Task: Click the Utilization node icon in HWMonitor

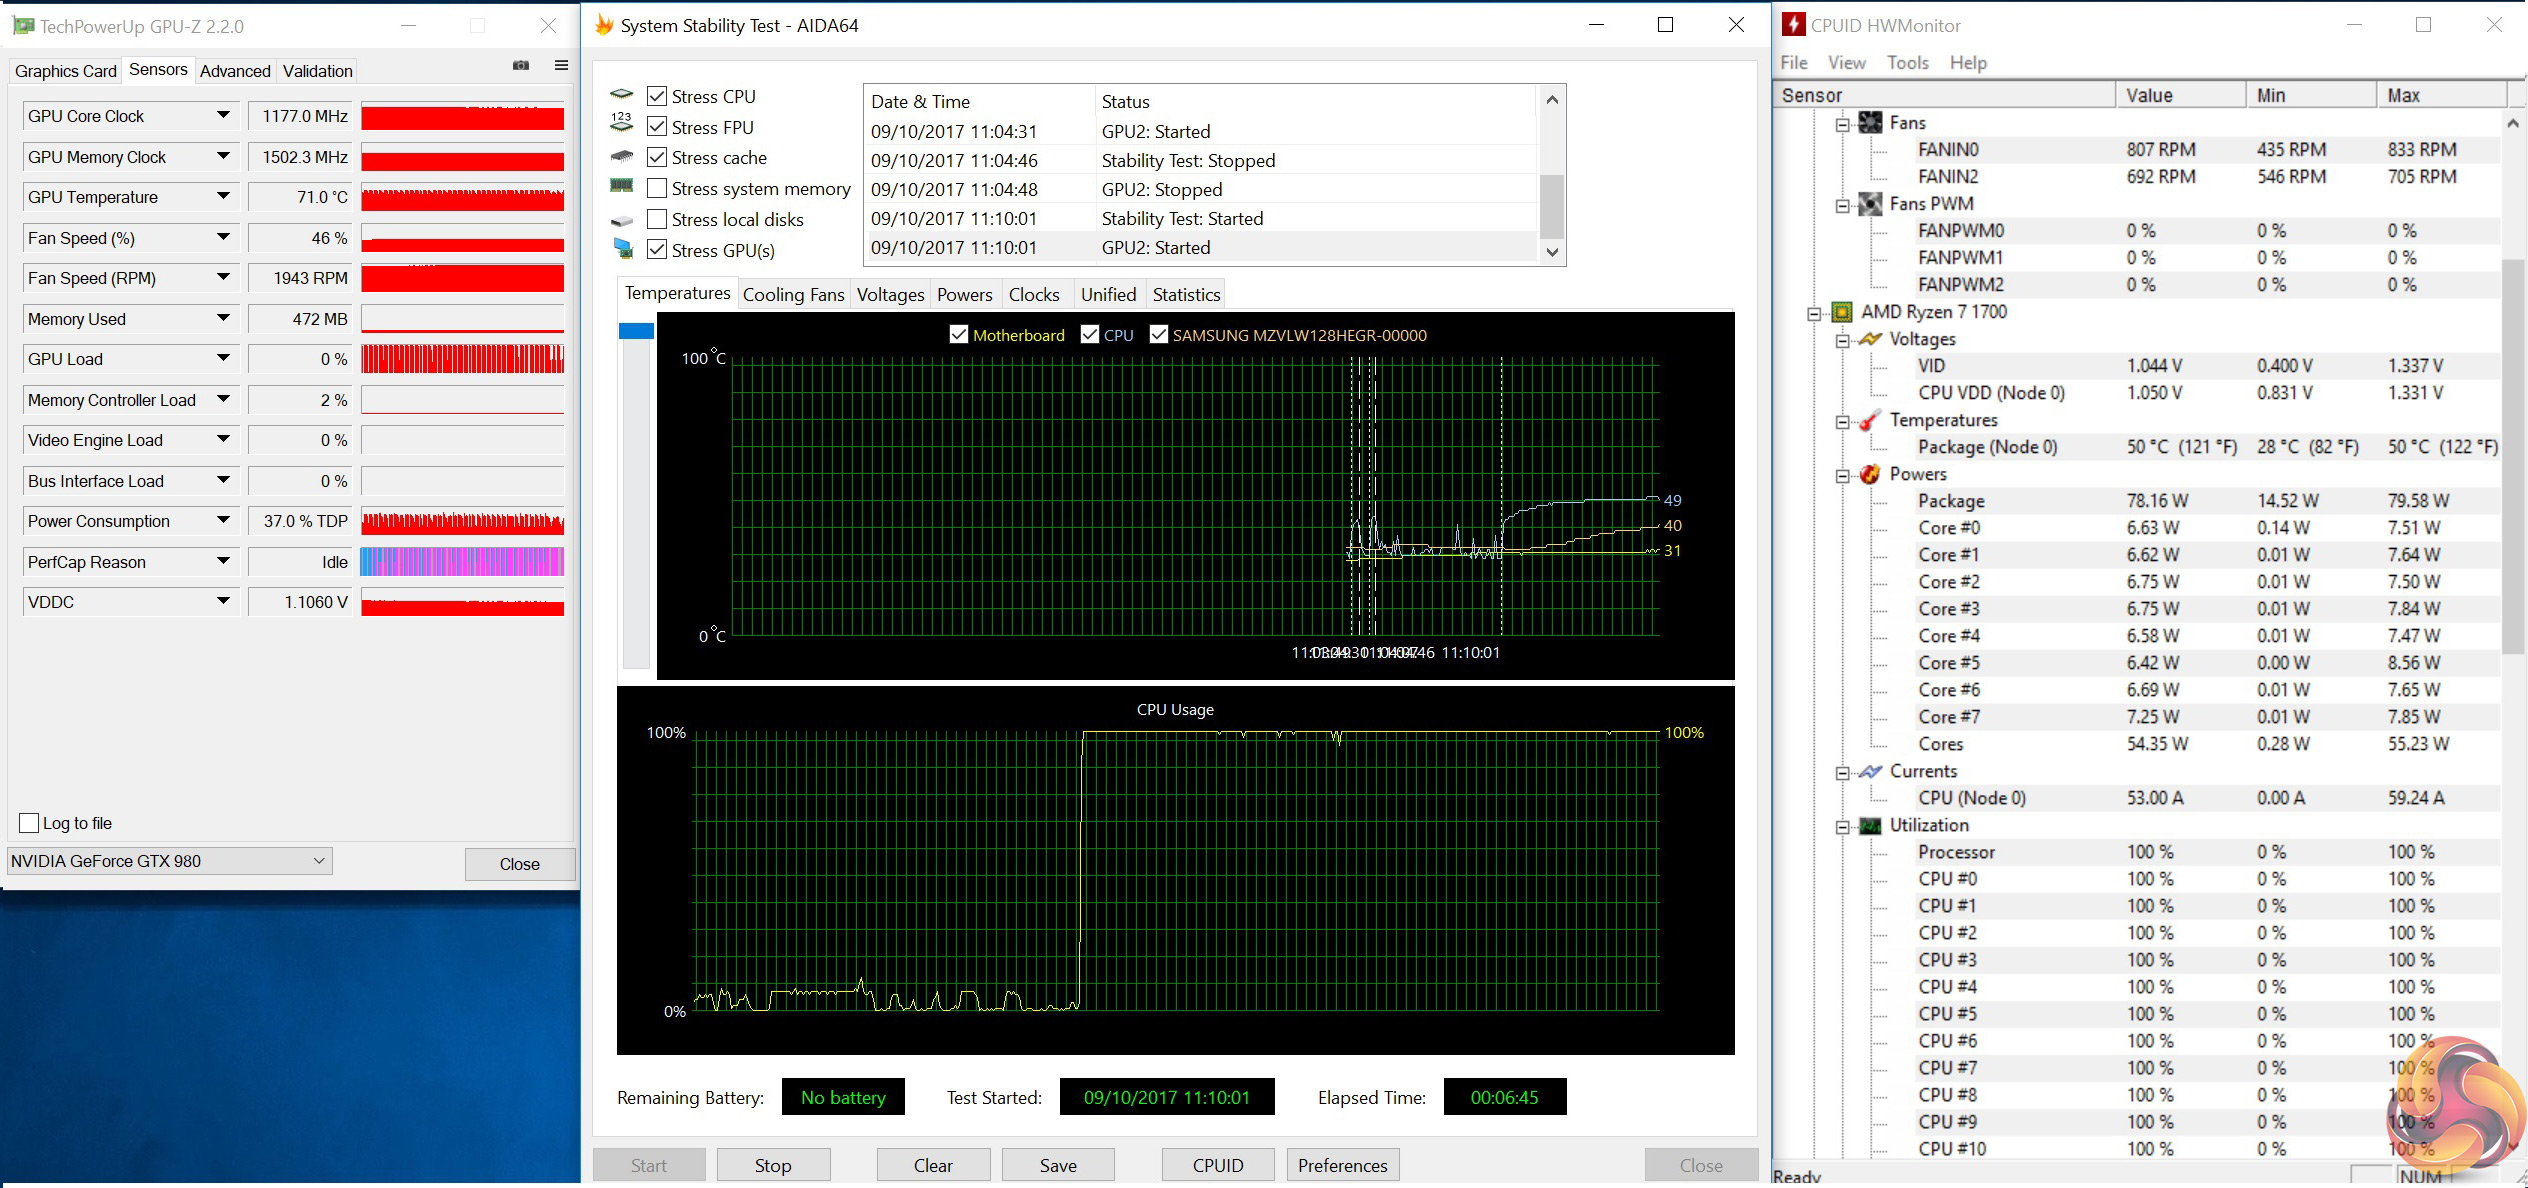Action: click(1869, 825)
